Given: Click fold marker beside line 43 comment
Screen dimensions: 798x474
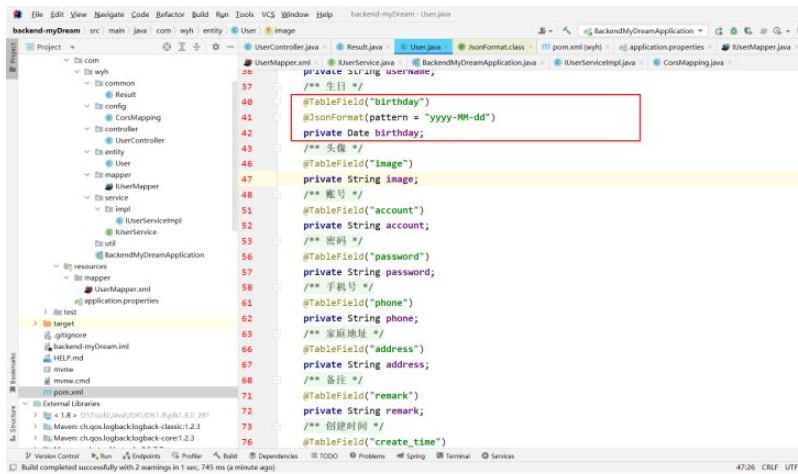Looking at the screenshot, I should (x=277, y=149).
